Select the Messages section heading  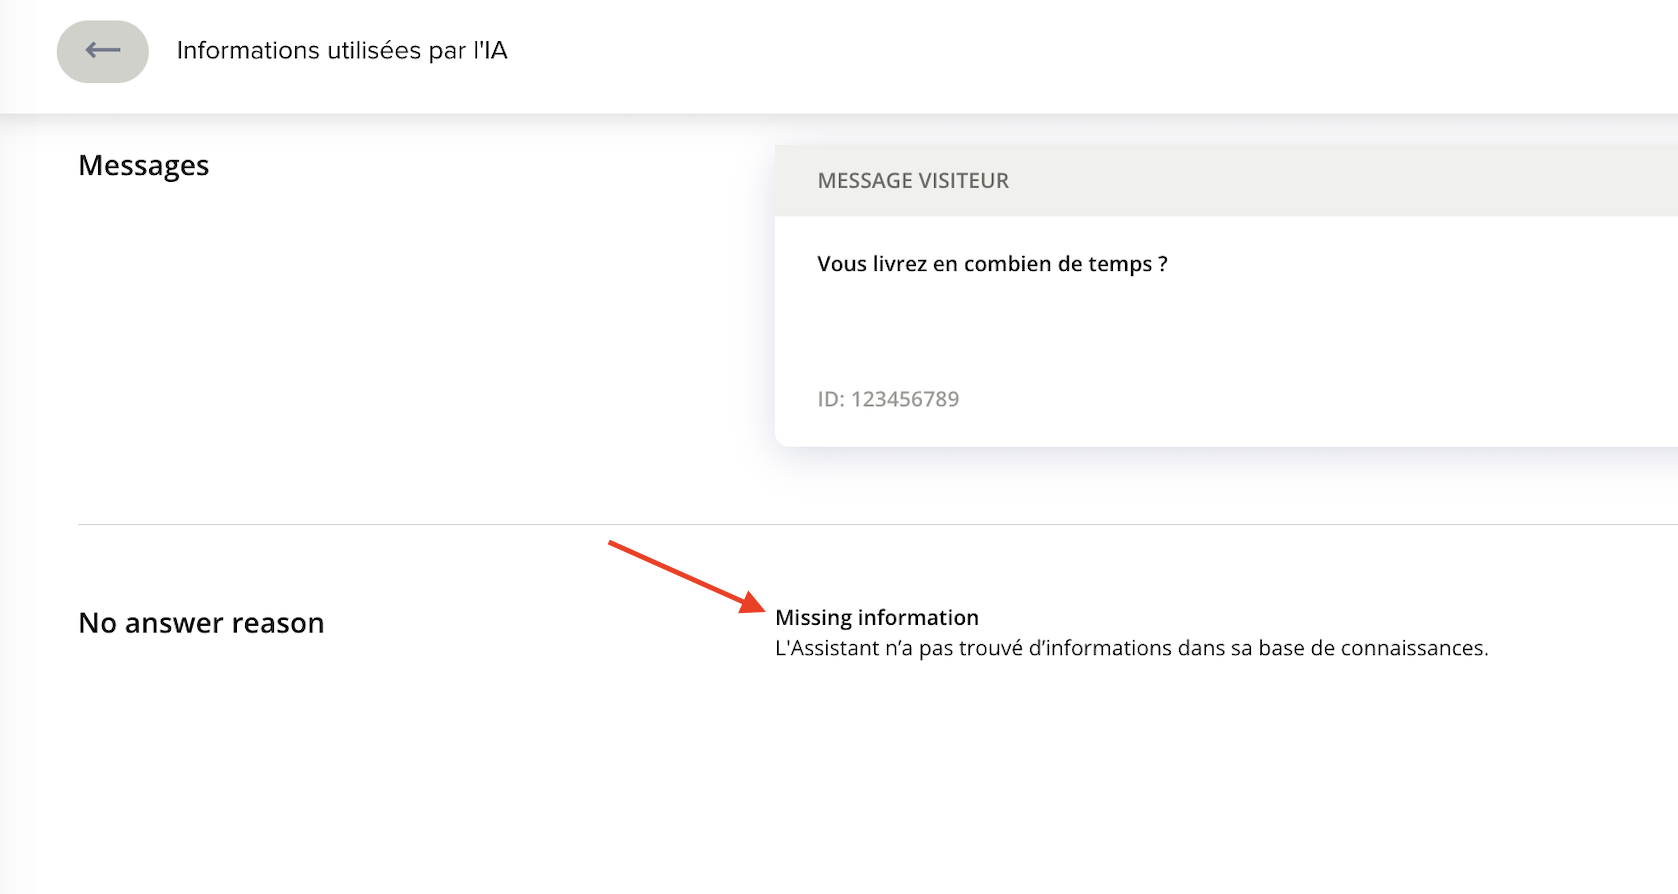pyautogui.click(x=143, y=165)
